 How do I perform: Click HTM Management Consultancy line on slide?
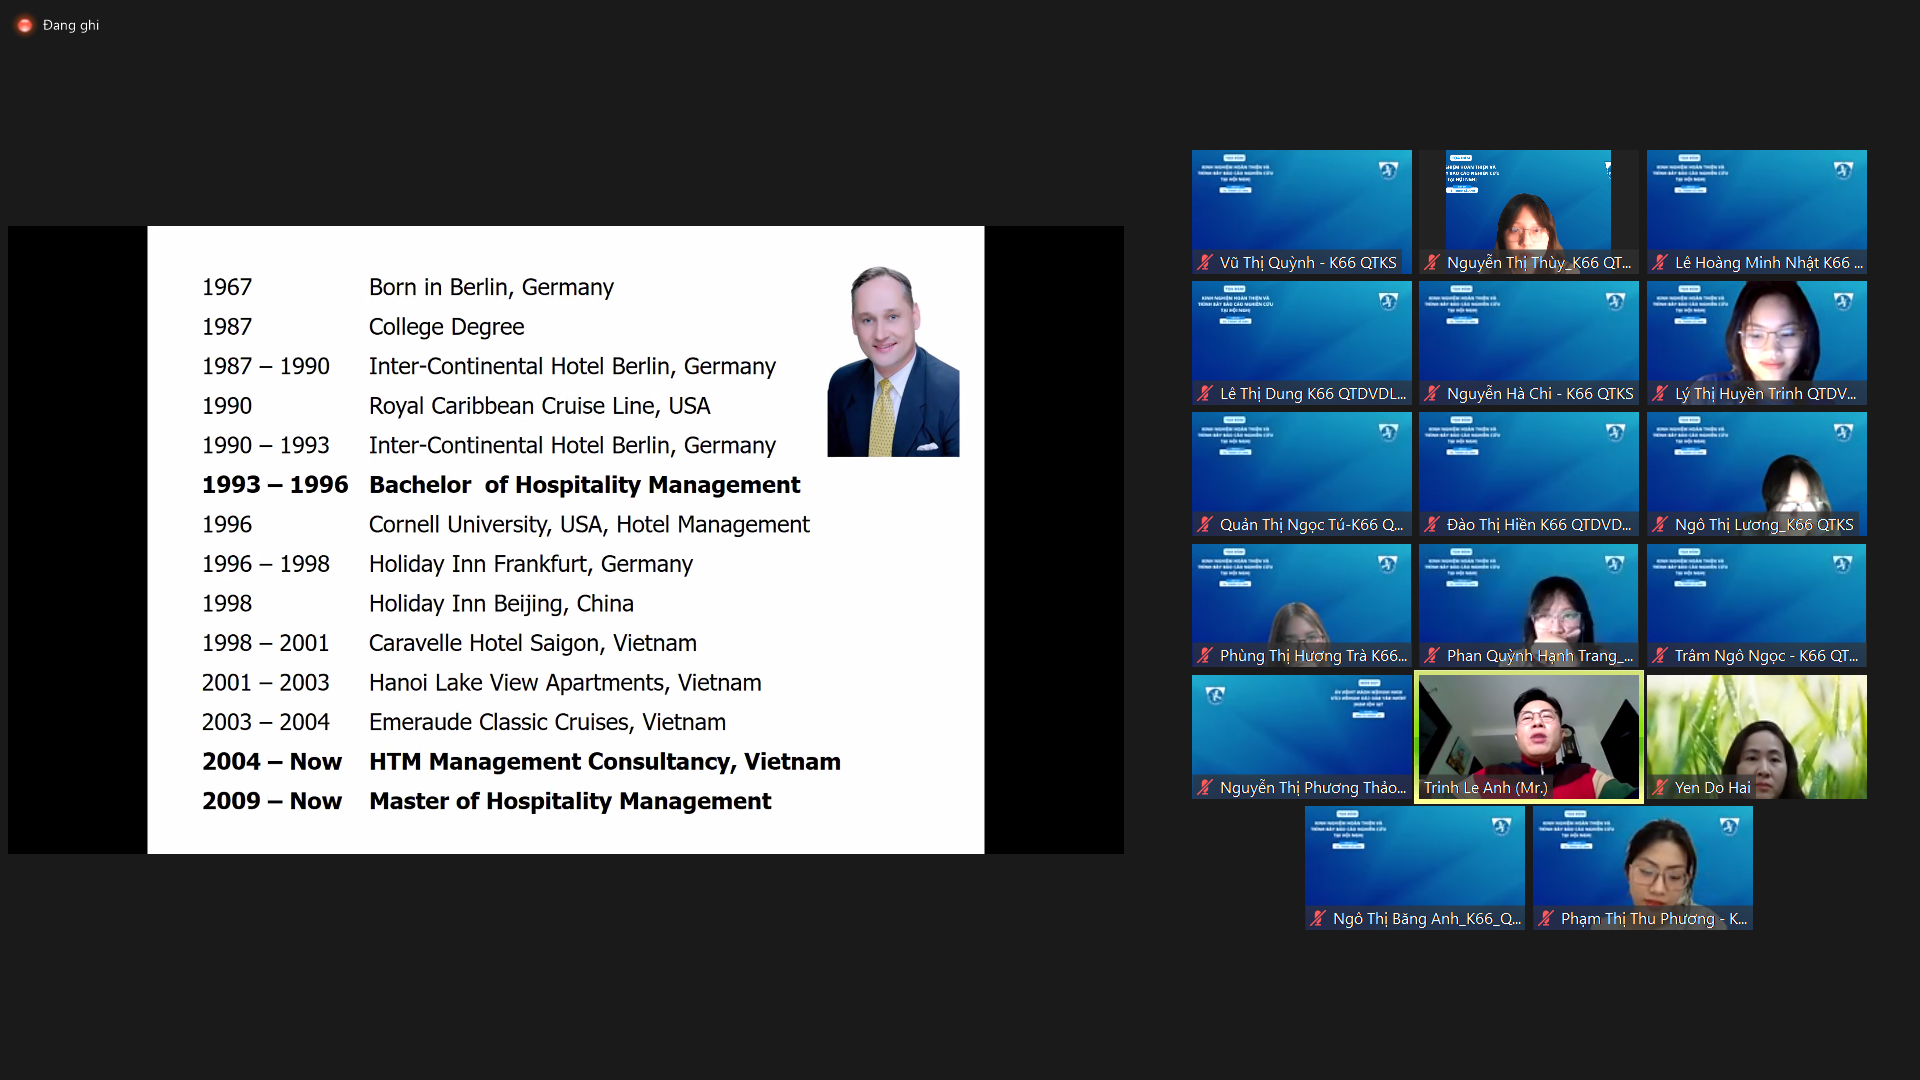click(604, 762)
